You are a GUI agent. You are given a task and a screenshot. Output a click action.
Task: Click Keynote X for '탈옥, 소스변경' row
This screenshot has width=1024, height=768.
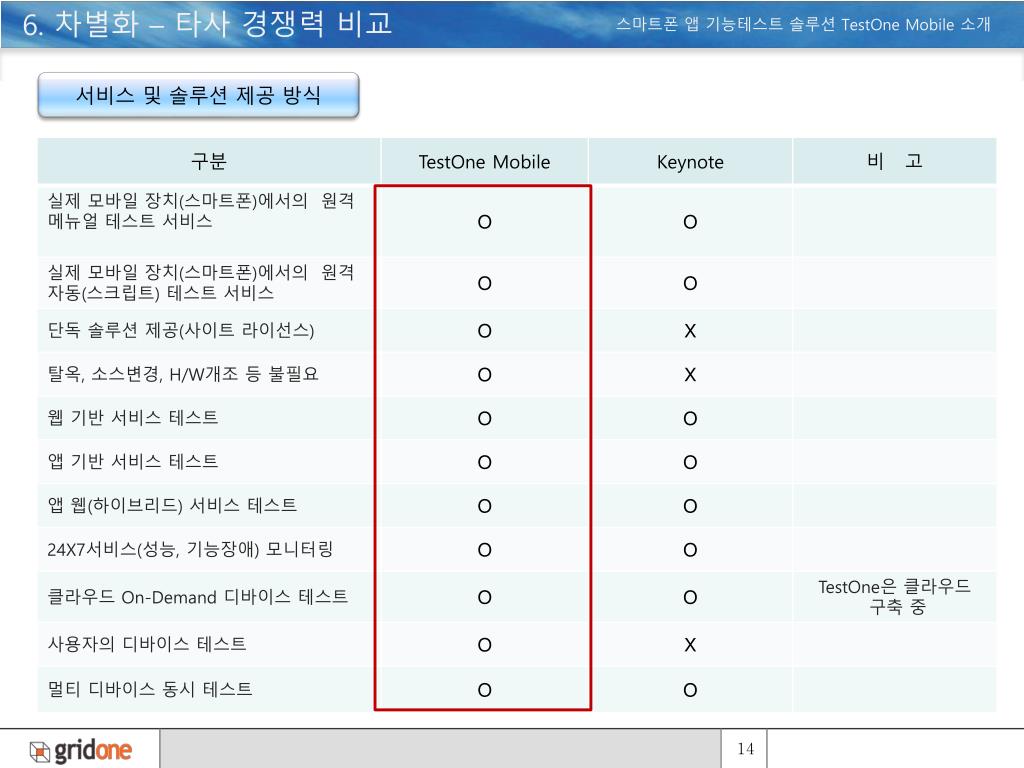pos(690,375)
